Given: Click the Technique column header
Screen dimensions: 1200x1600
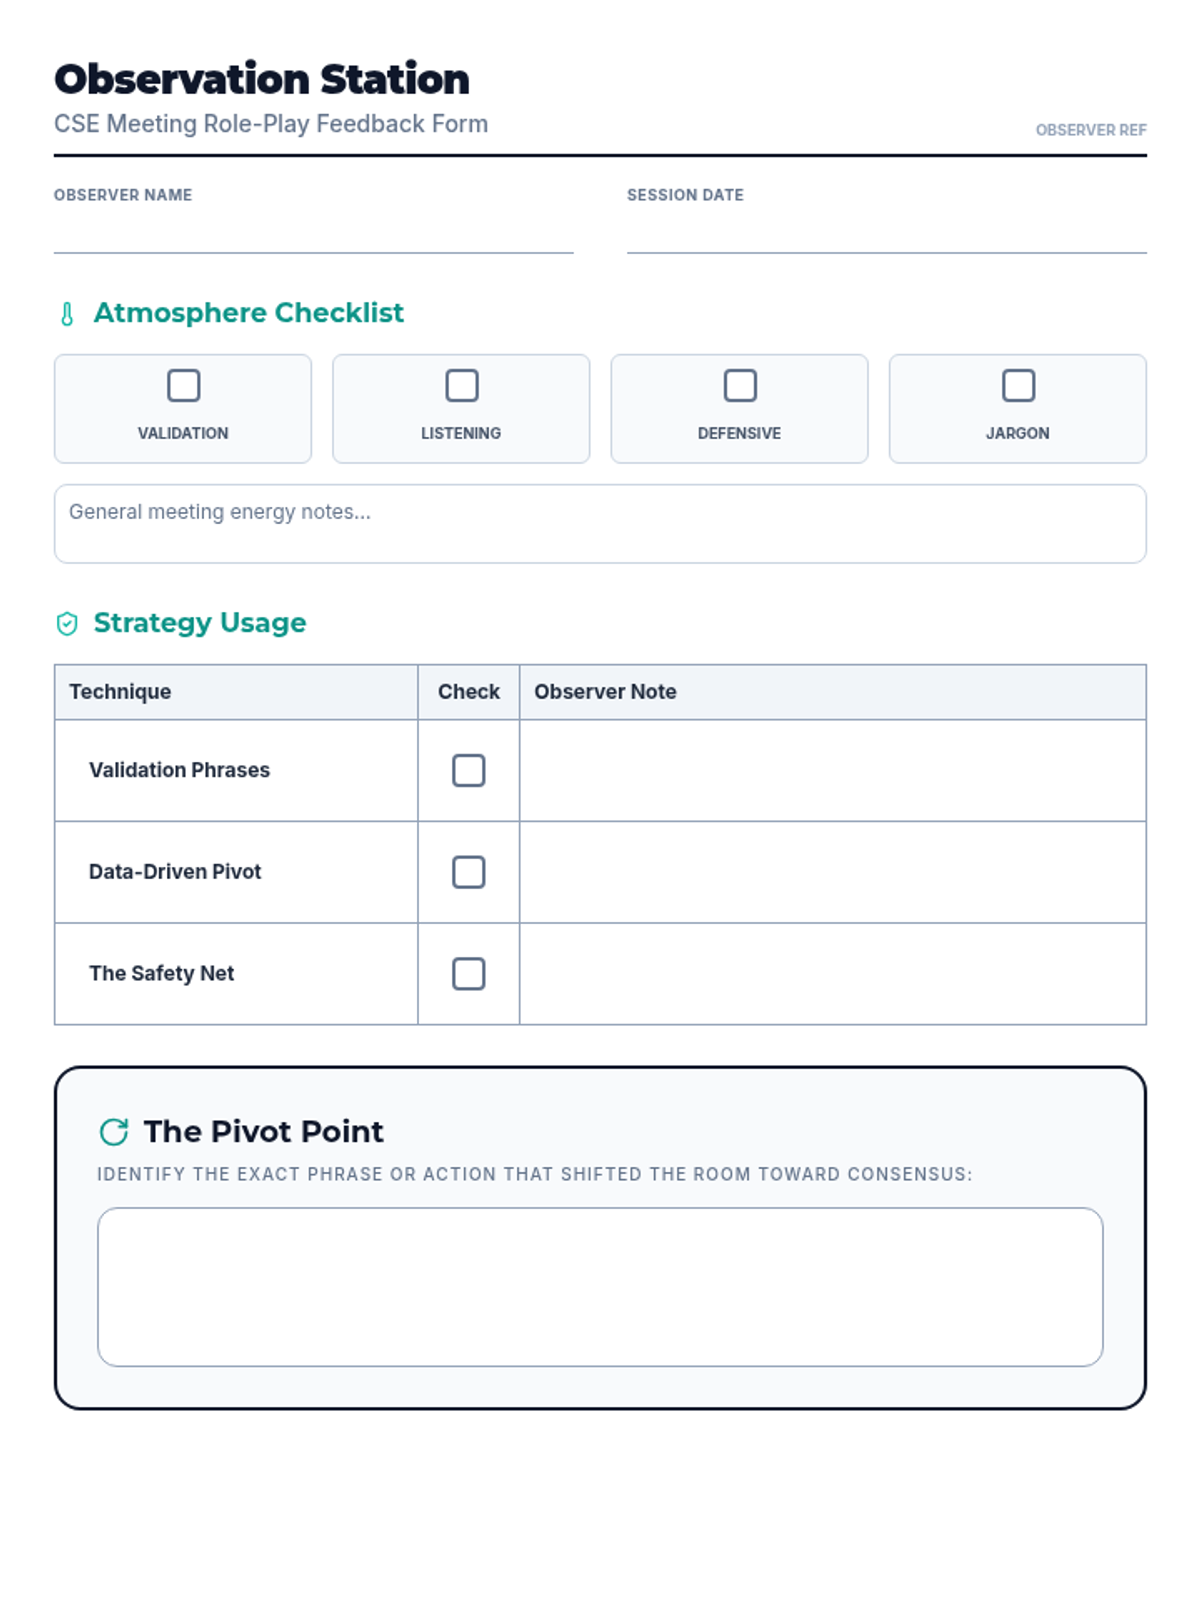Looking at the screenshot, I should 120,692.
